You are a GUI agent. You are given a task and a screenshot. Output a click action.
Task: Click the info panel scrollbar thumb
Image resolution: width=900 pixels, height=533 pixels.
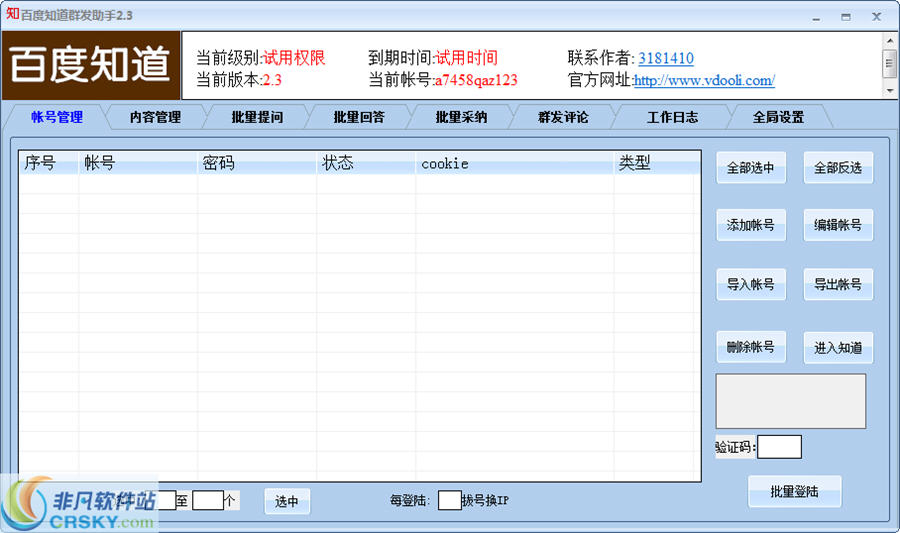890,63
